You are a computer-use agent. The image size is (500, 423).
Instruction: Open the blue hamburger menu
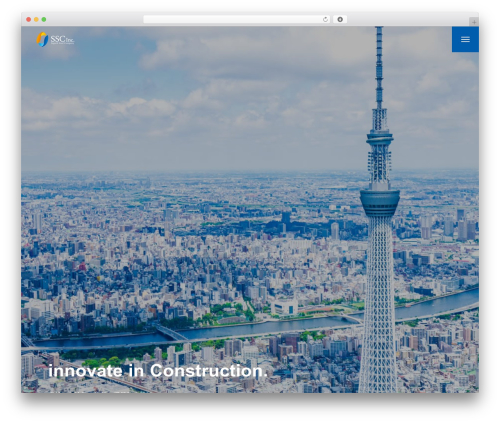(465, 39)
